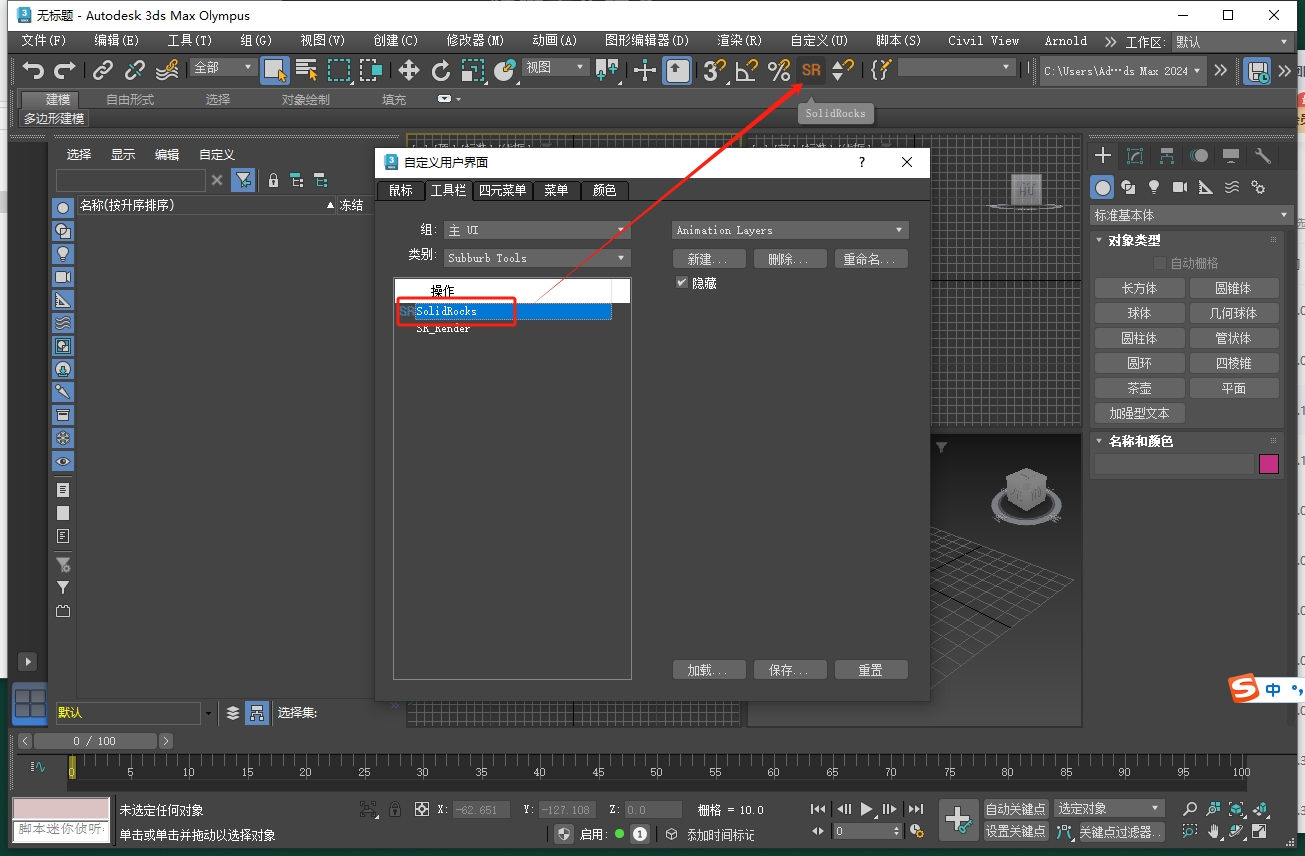This screenshot has height=856, width=1305.
Task: Pick the Select and Move tool
Action: coord(408,70)
